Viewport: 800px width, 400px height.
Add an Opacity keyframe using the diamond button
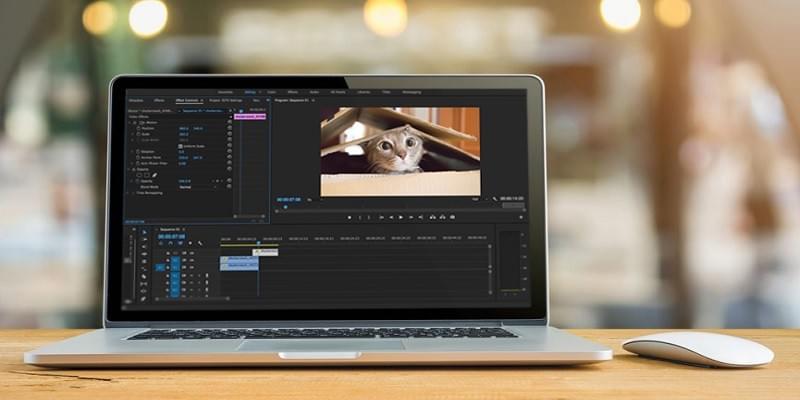click(x=217, y=181)
